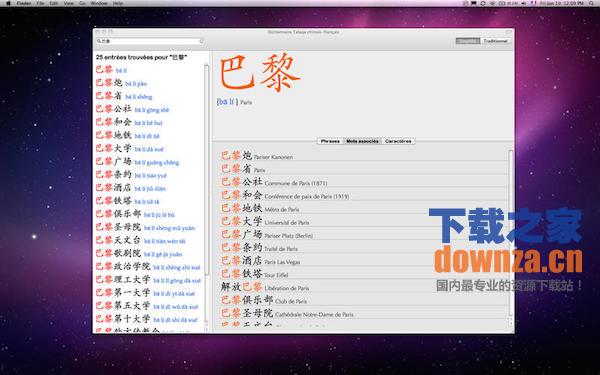Select result 巴黎歌剧院 in the results list

139,253
